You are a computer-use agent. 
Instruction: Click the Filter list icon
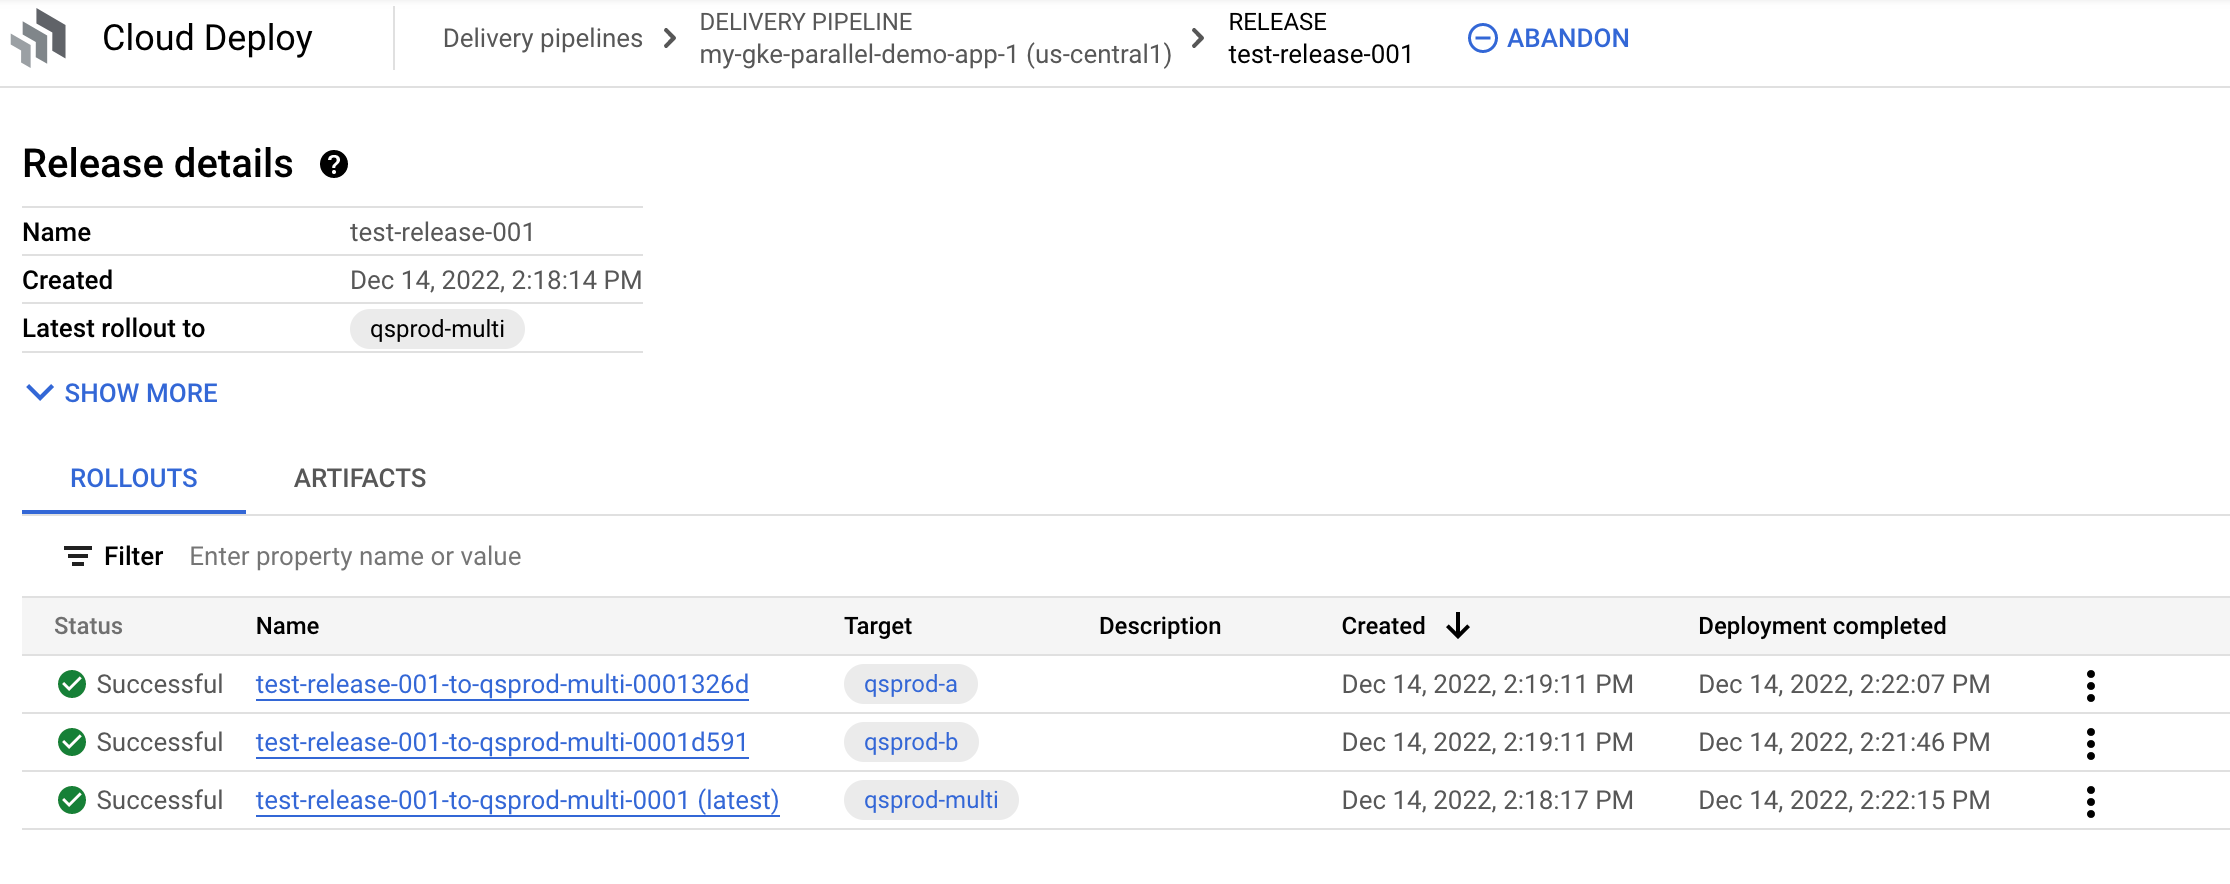[78, 556]
